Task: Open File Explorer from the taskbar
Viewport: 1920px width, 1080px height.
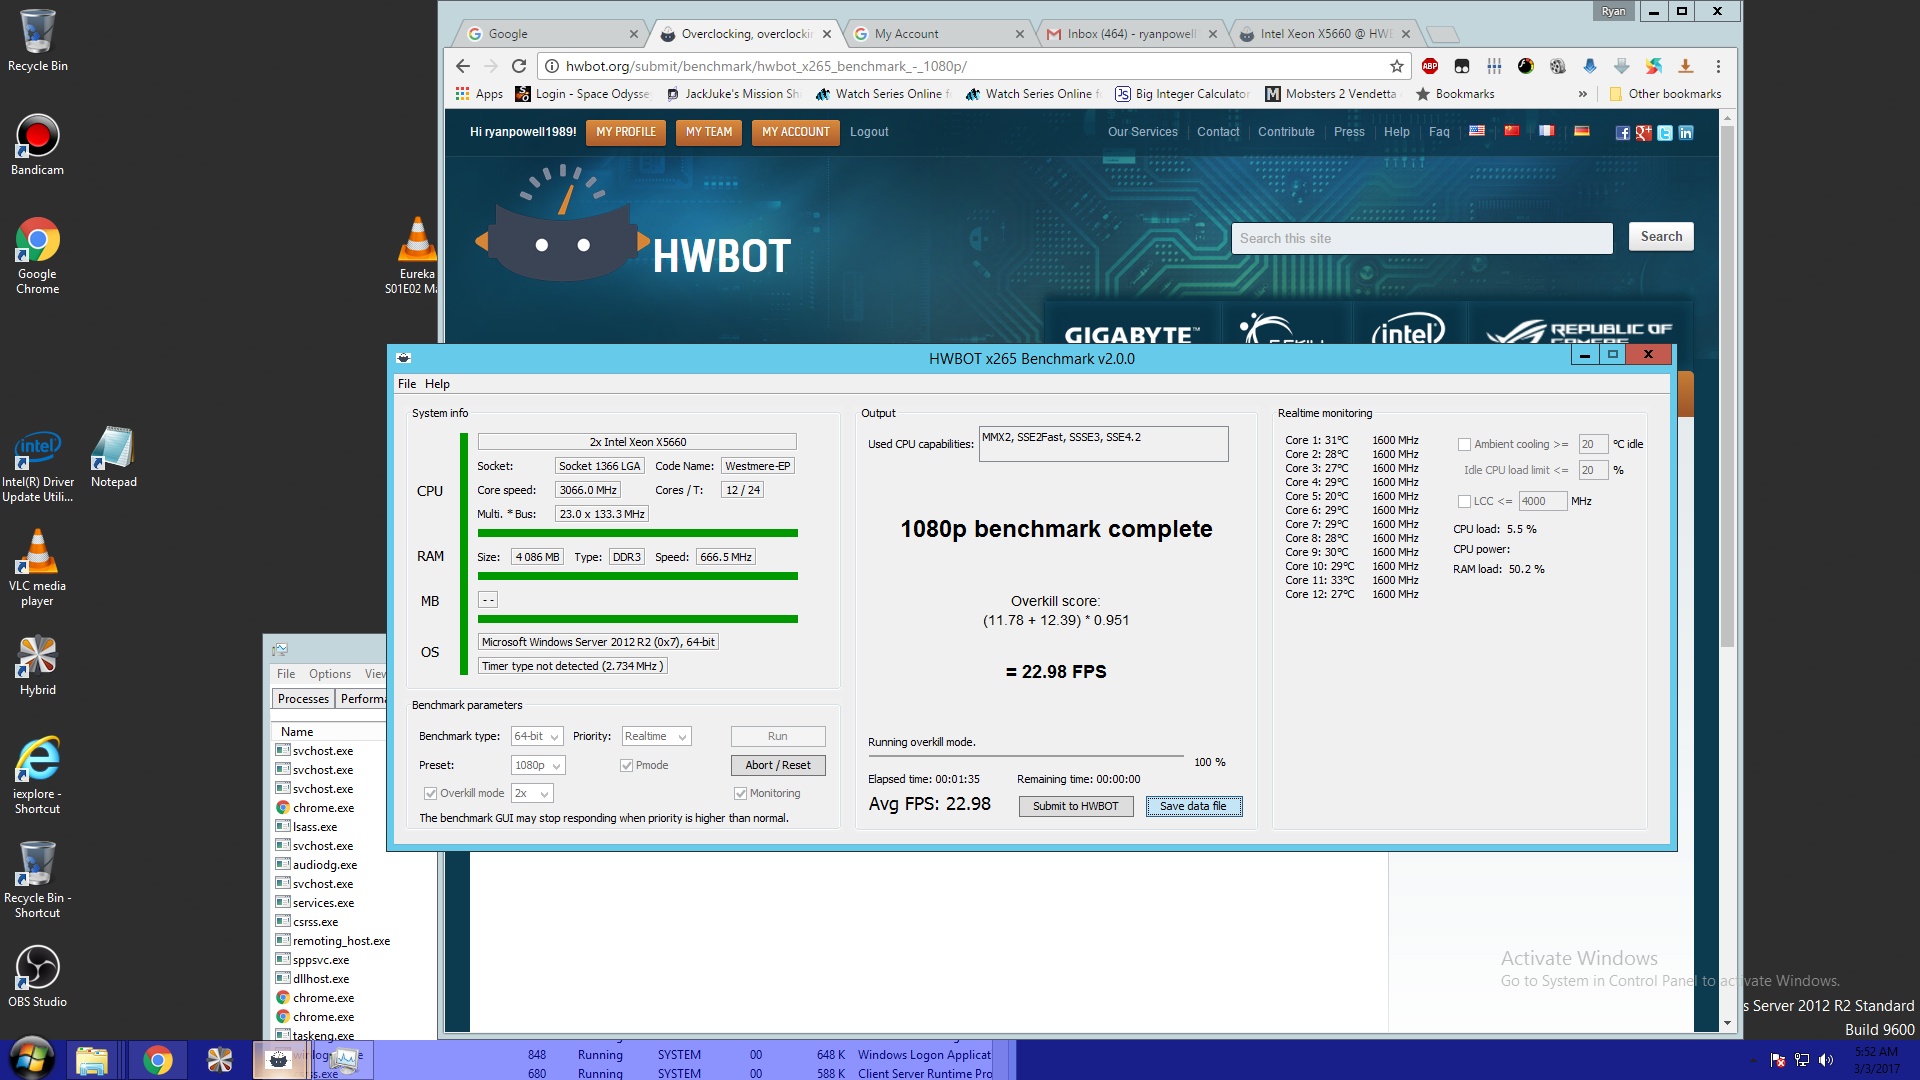Action: tap(92, 1060)
